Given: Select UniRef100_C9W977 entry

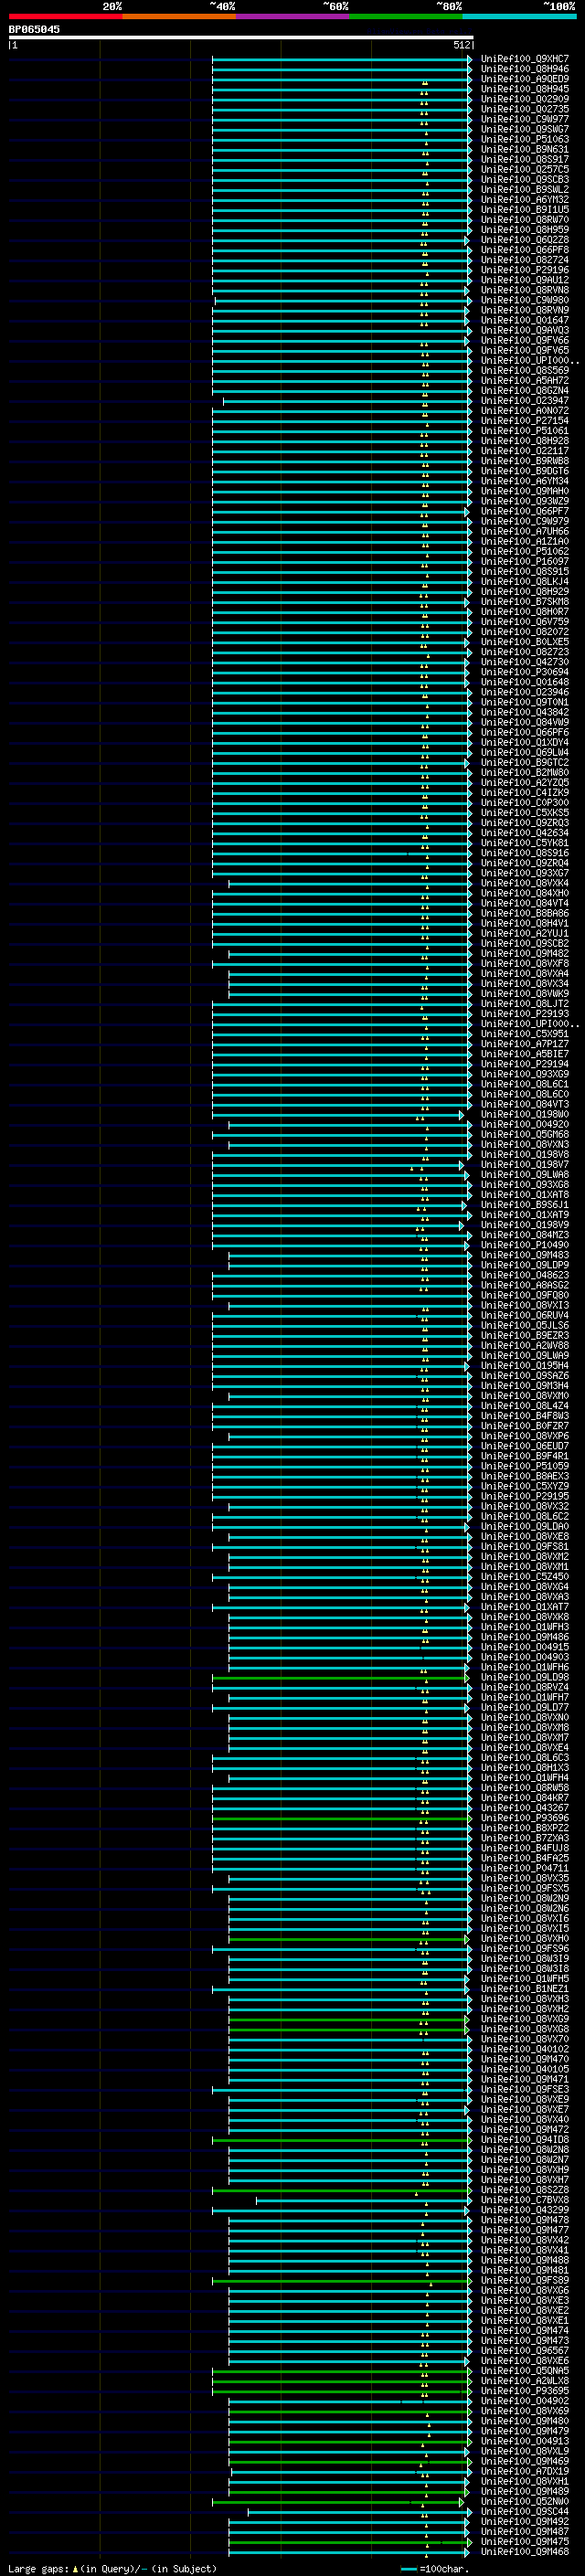Looking at the screenshot, I should (x=525, y=119).
